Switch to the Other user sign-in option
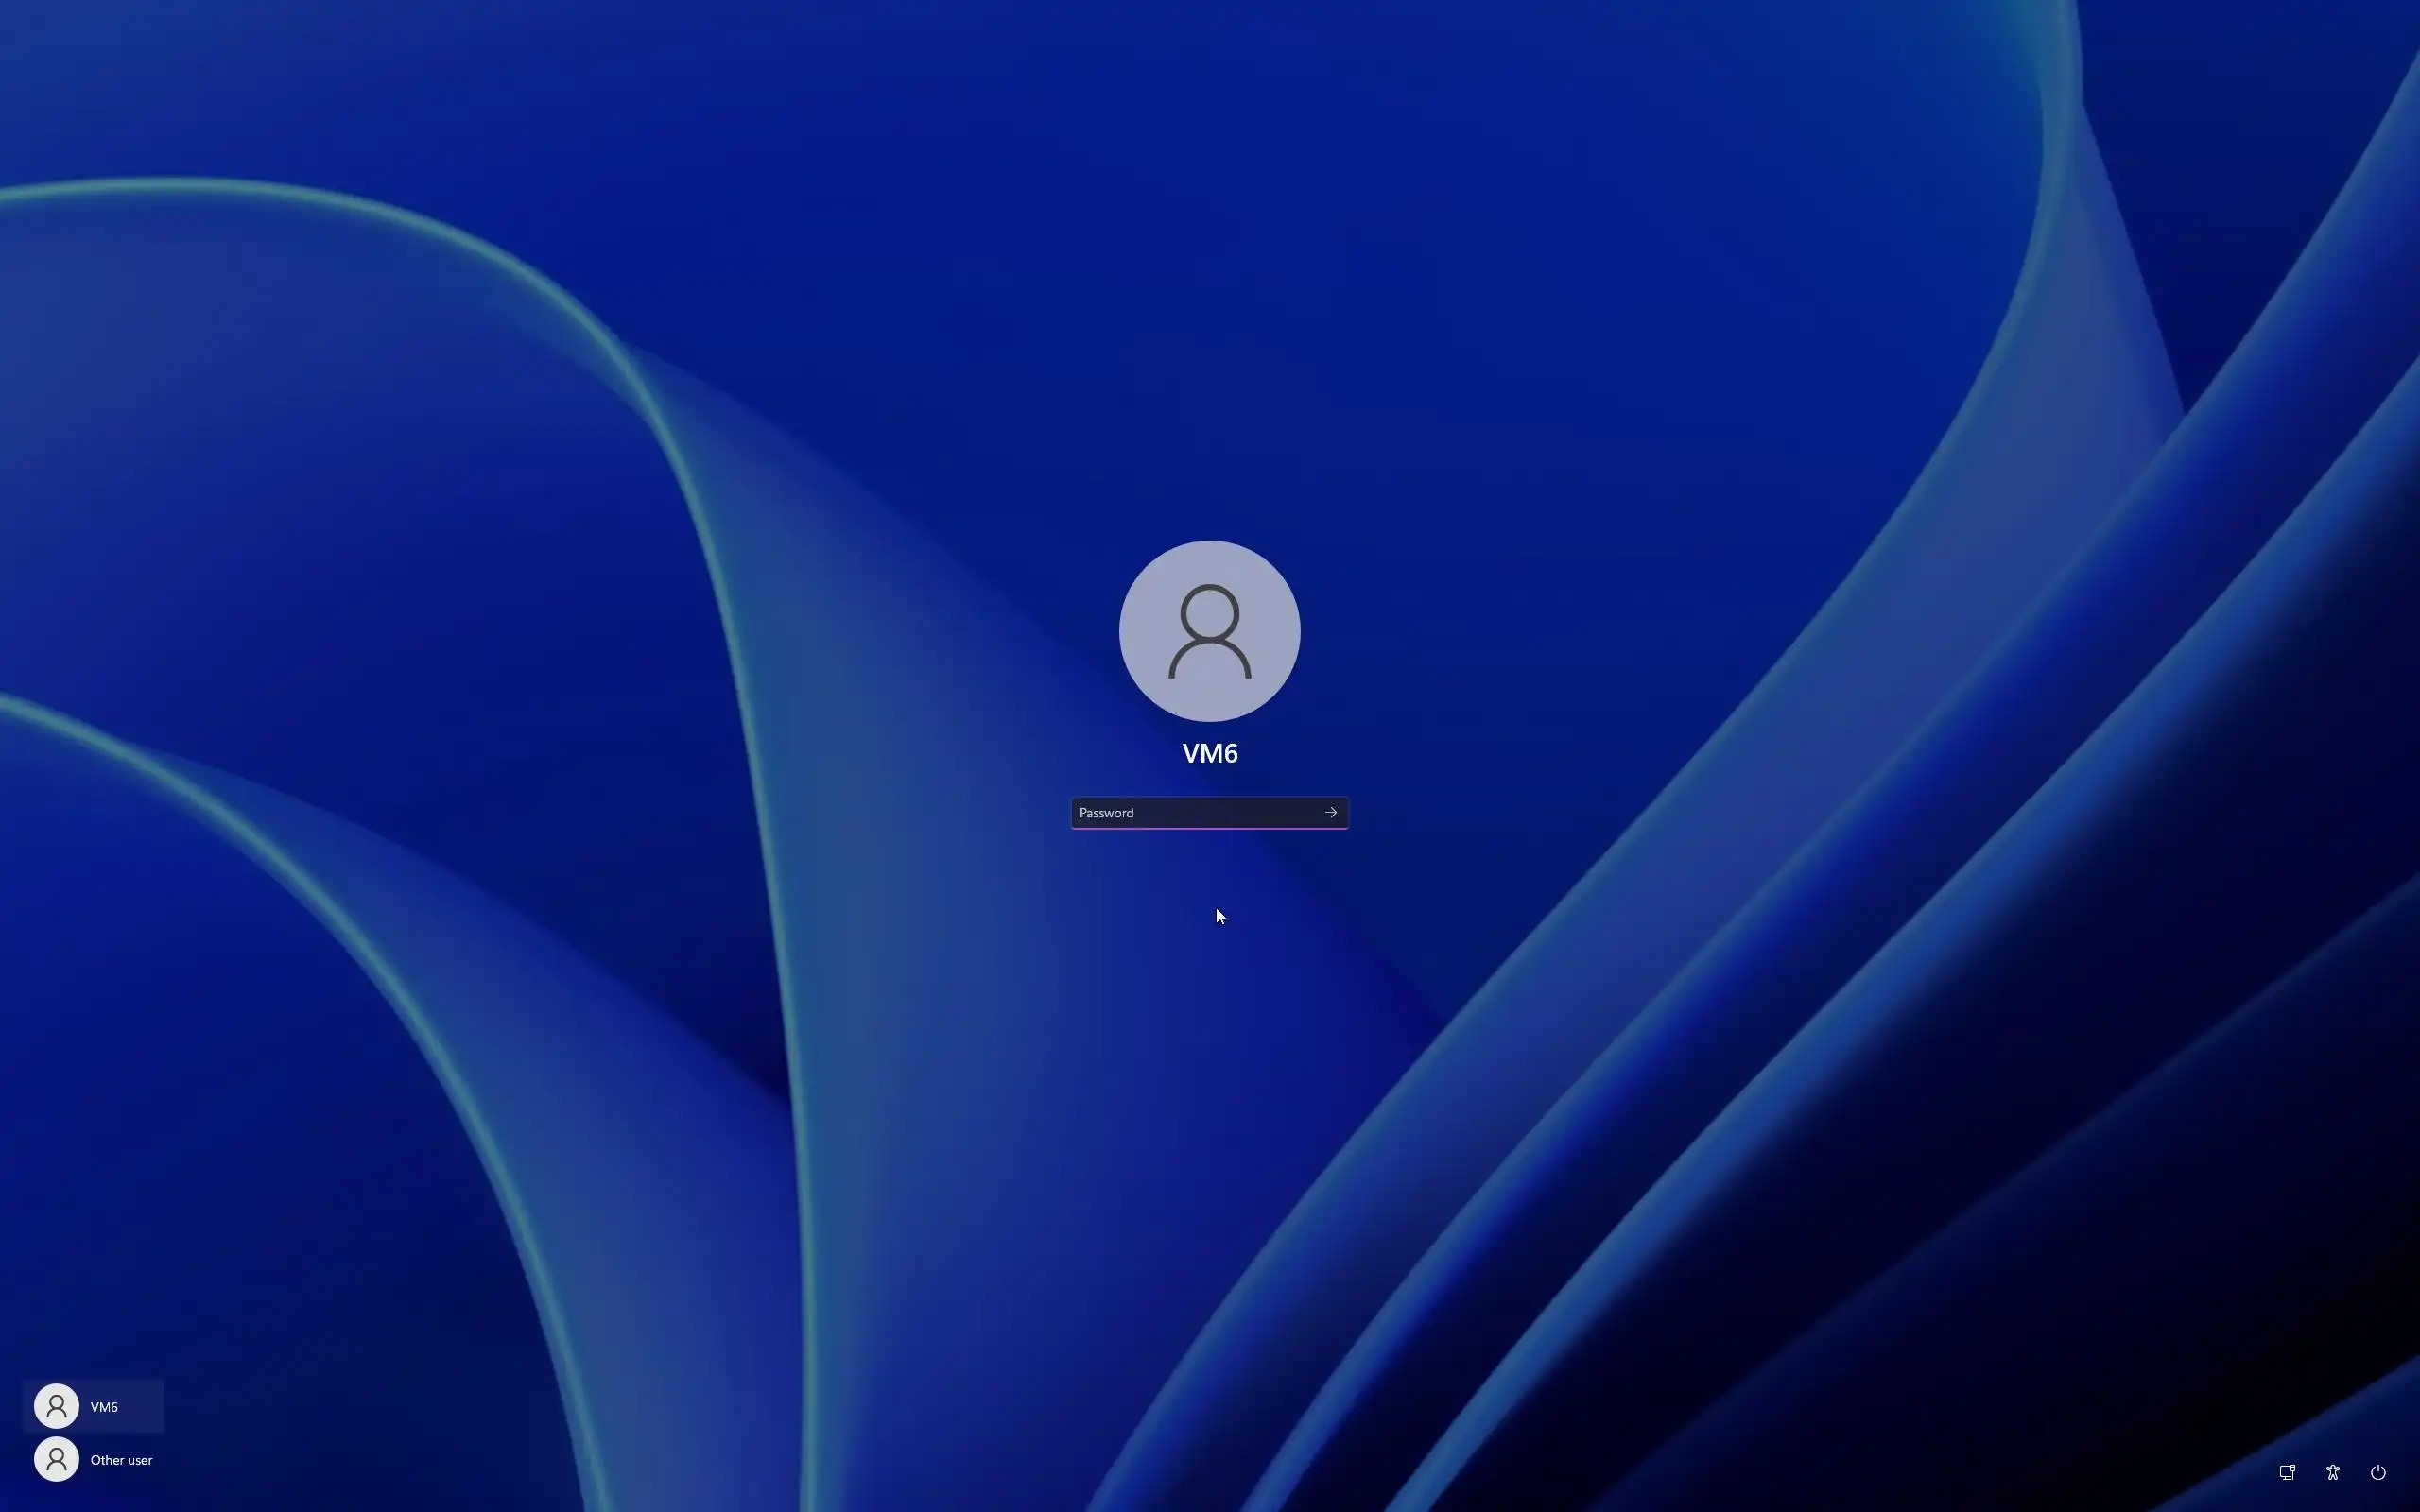Screen dimensions: 2420x1512 click(x=121, y=1460)
